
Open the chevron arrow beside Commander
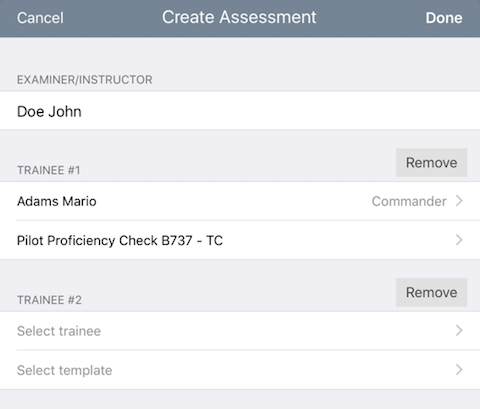point(459,201)
